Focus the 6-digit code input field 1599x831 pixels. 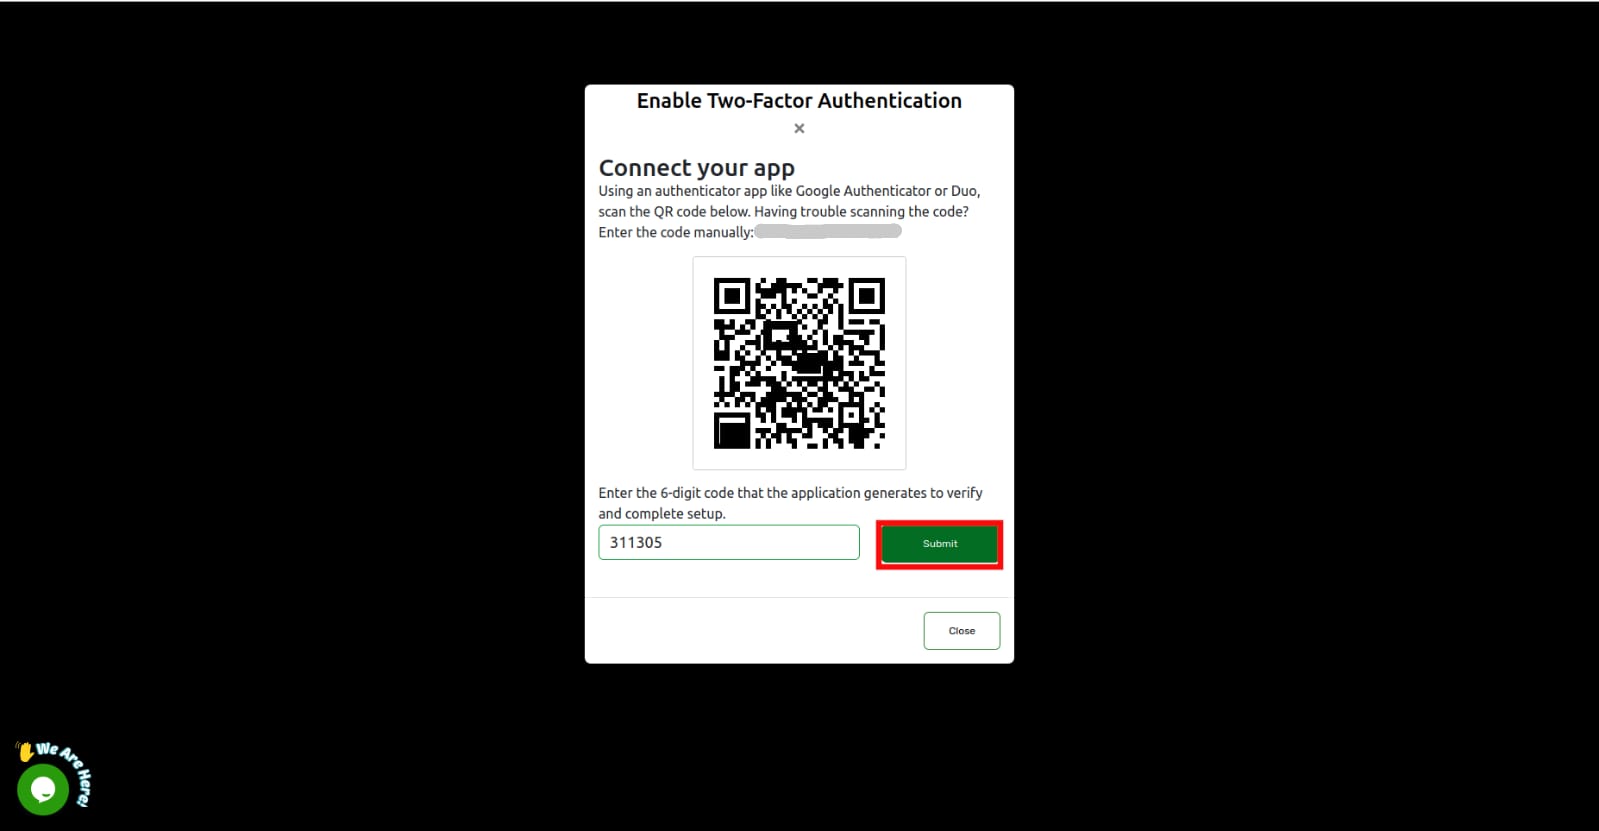pos(729,542)
